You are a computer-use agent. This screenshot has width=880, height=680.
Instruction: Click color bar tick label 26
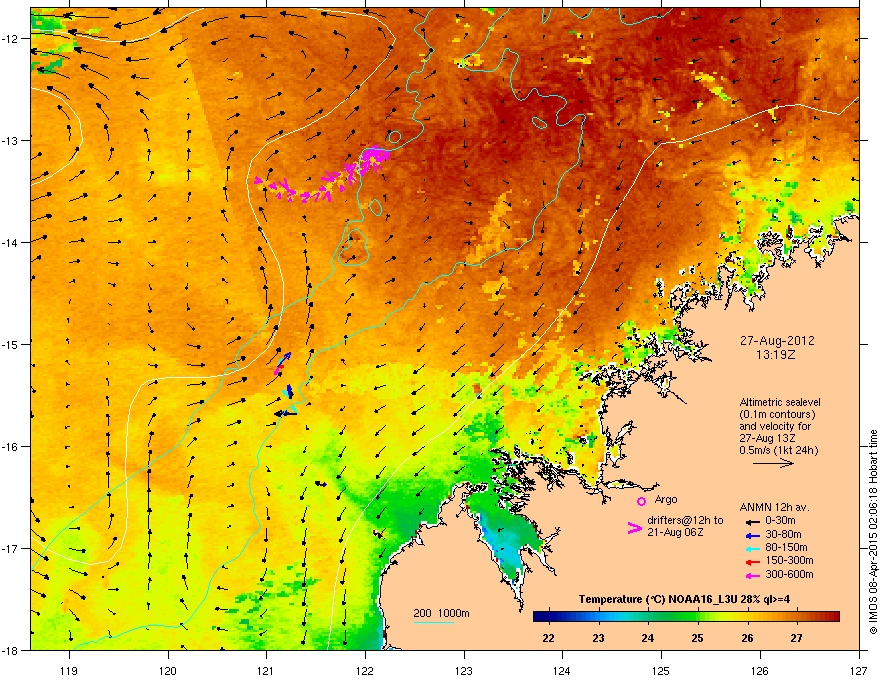point(747,638)
